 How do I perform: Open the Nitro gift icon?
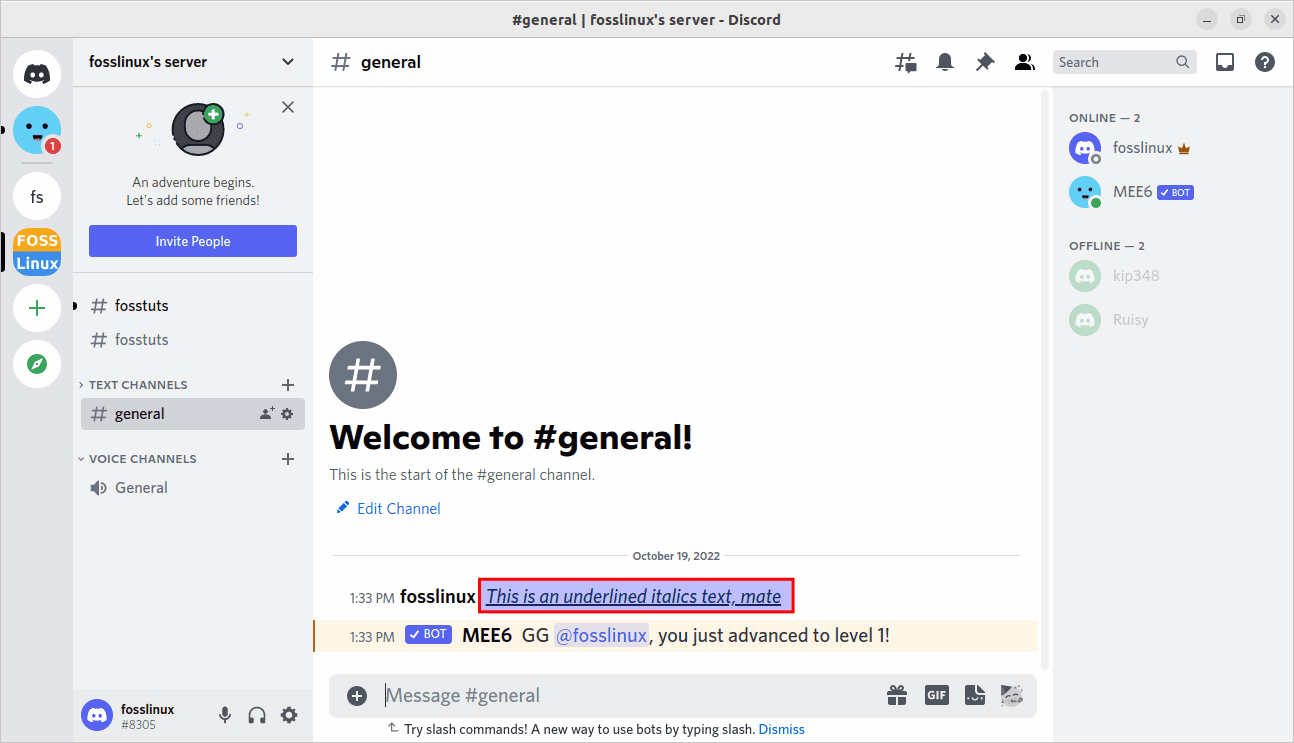(x=896, y=695)
